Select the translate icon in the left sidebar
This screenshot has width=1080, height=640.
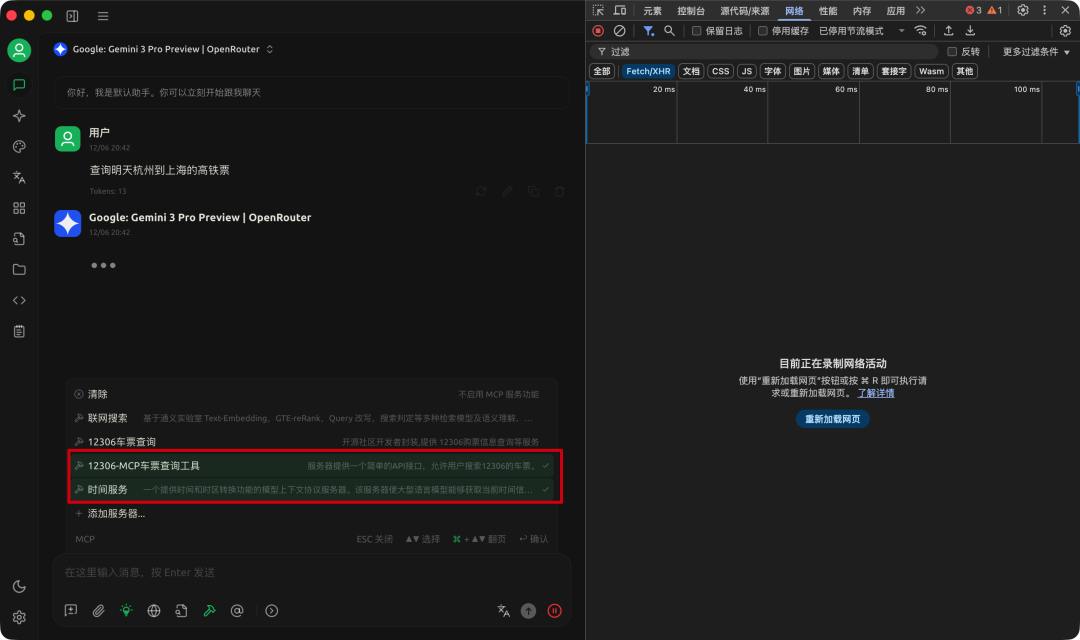click(x=19, y=177)
